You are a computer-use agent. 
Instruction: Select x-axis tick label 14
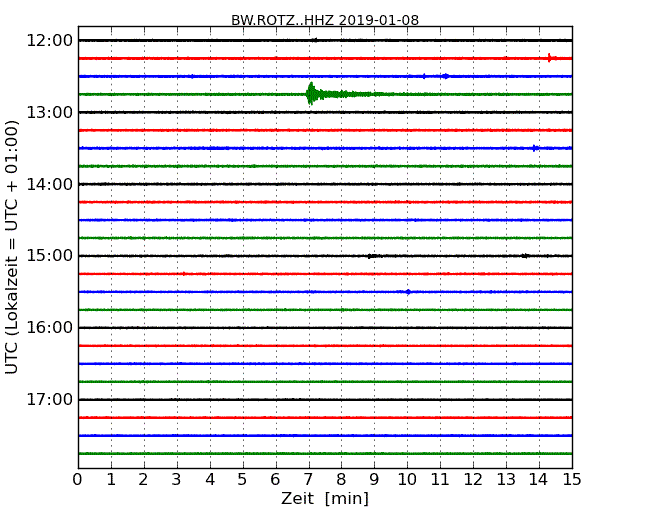pos(539,480)
